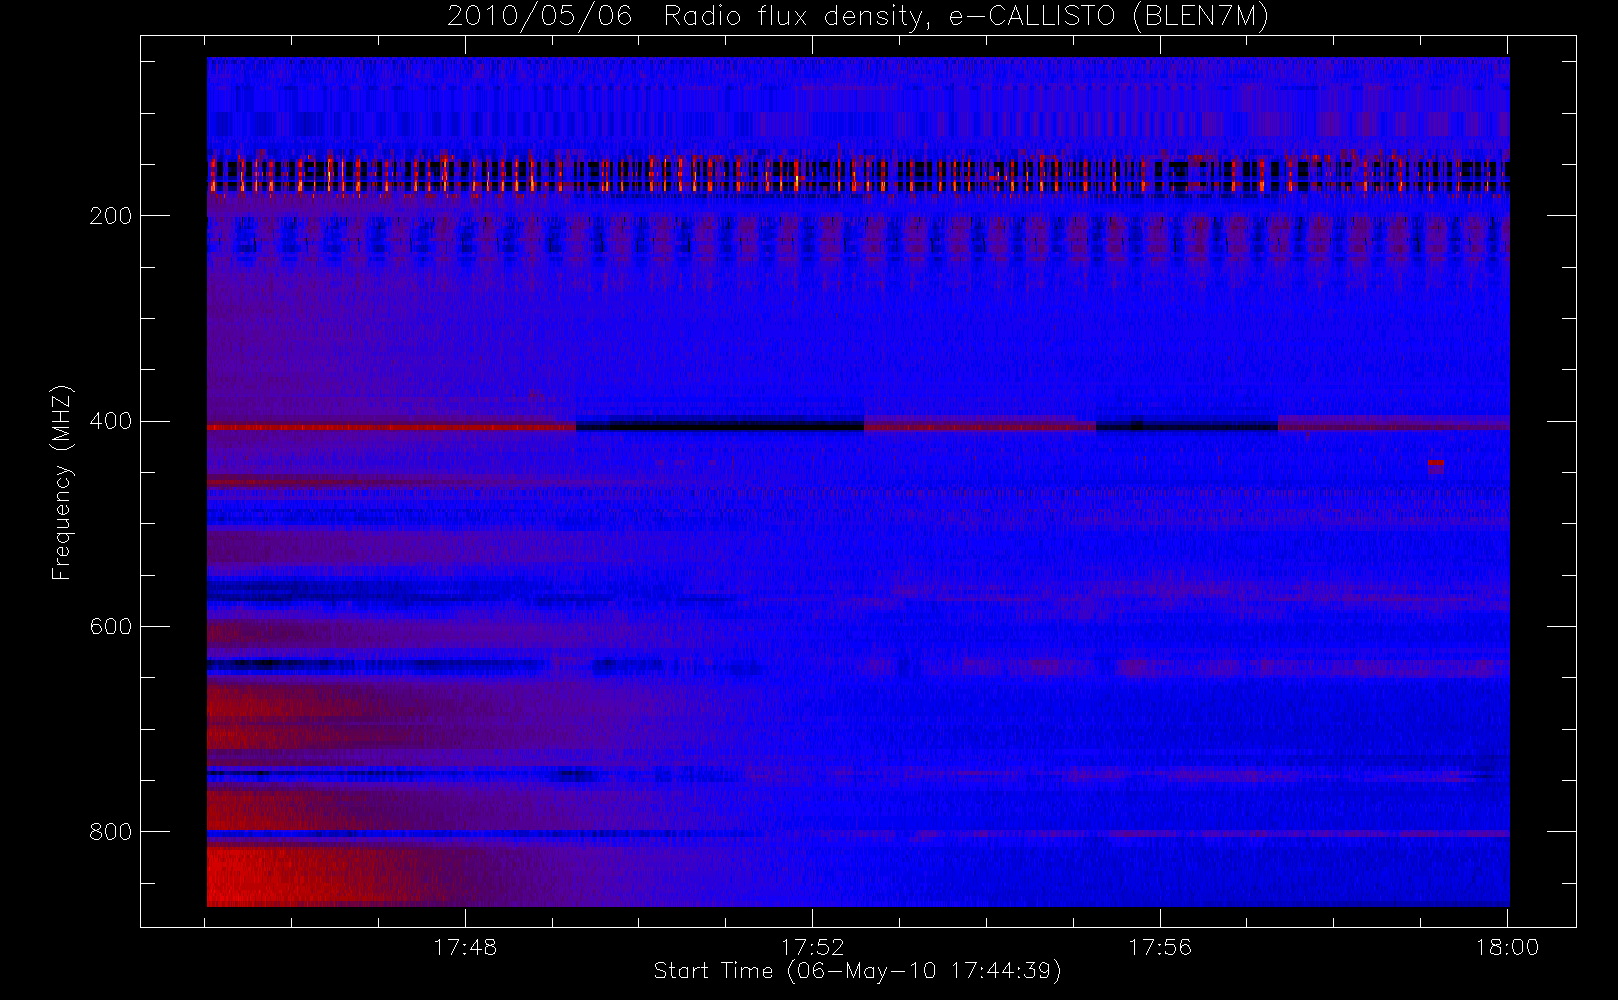Click the 17:56 time tick label

(x=1160, y=947)
